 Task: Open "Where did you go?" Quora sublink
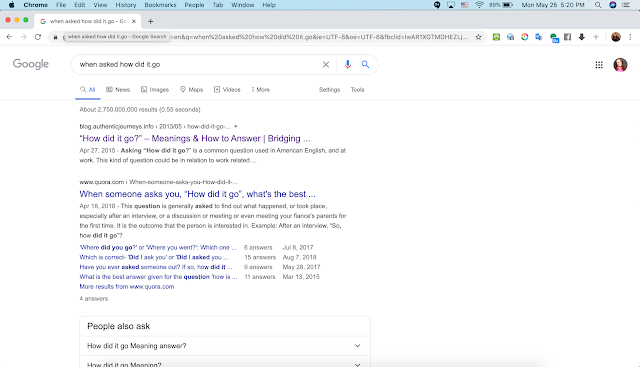[x=158, y=247]
